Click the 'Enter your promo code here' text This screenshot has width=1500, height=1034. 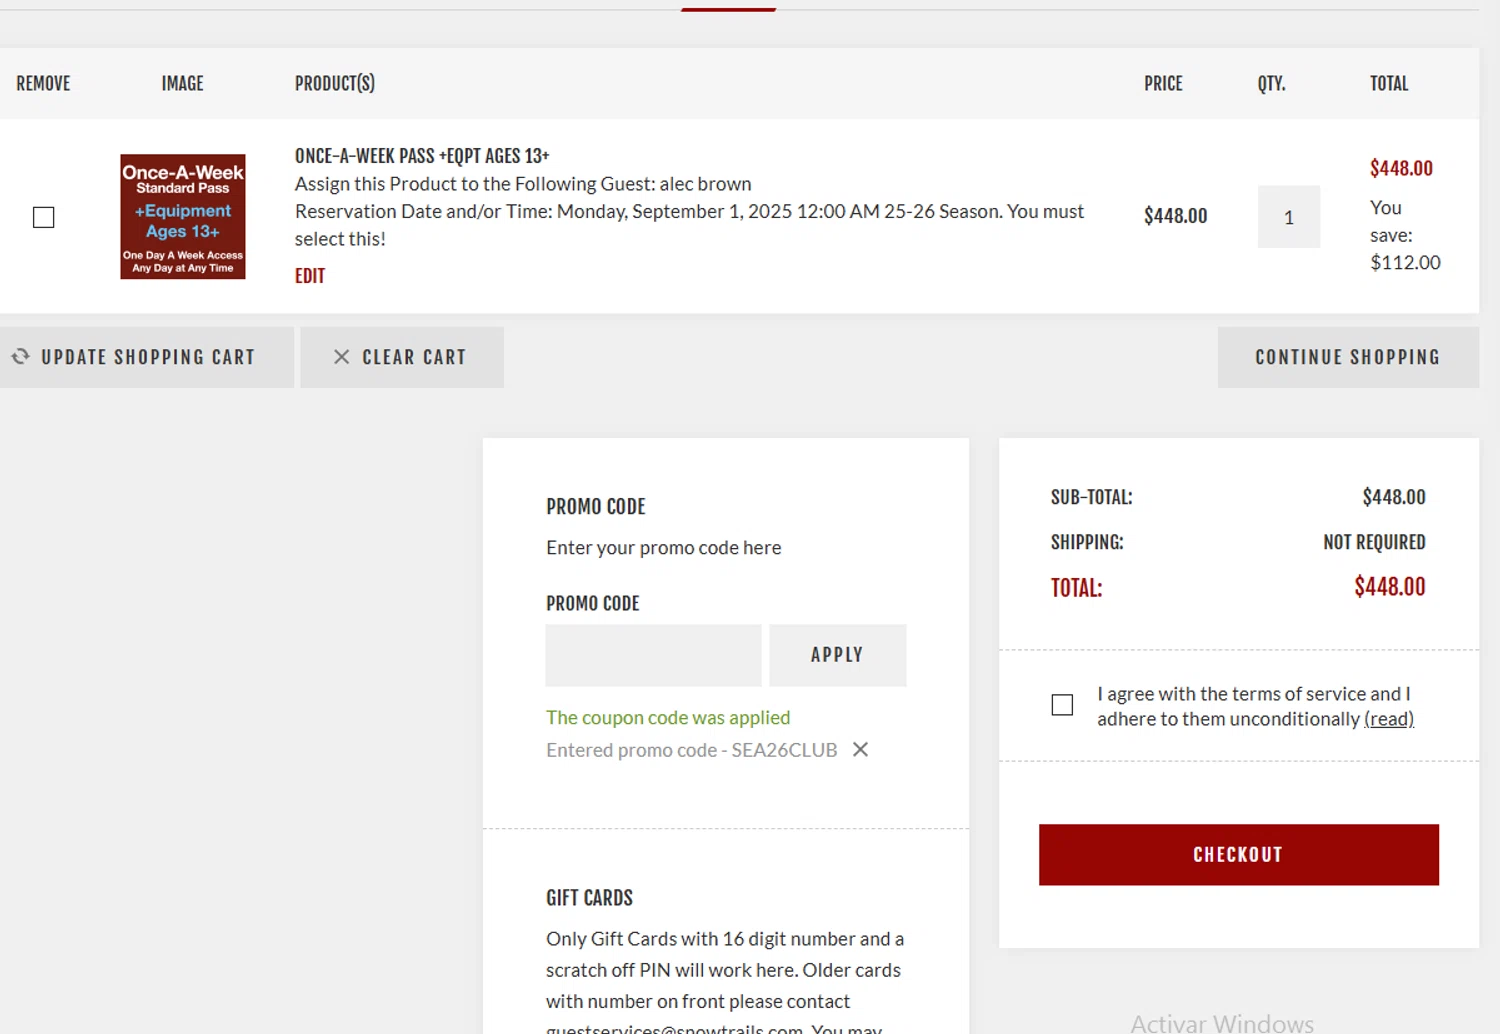664,547
